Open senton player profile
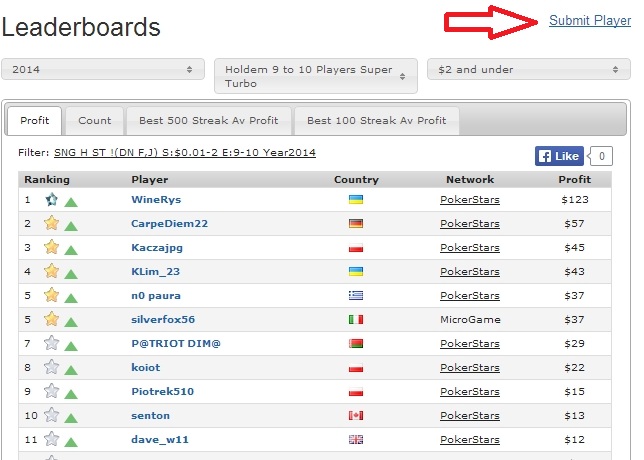 click(x=150, y=416)
